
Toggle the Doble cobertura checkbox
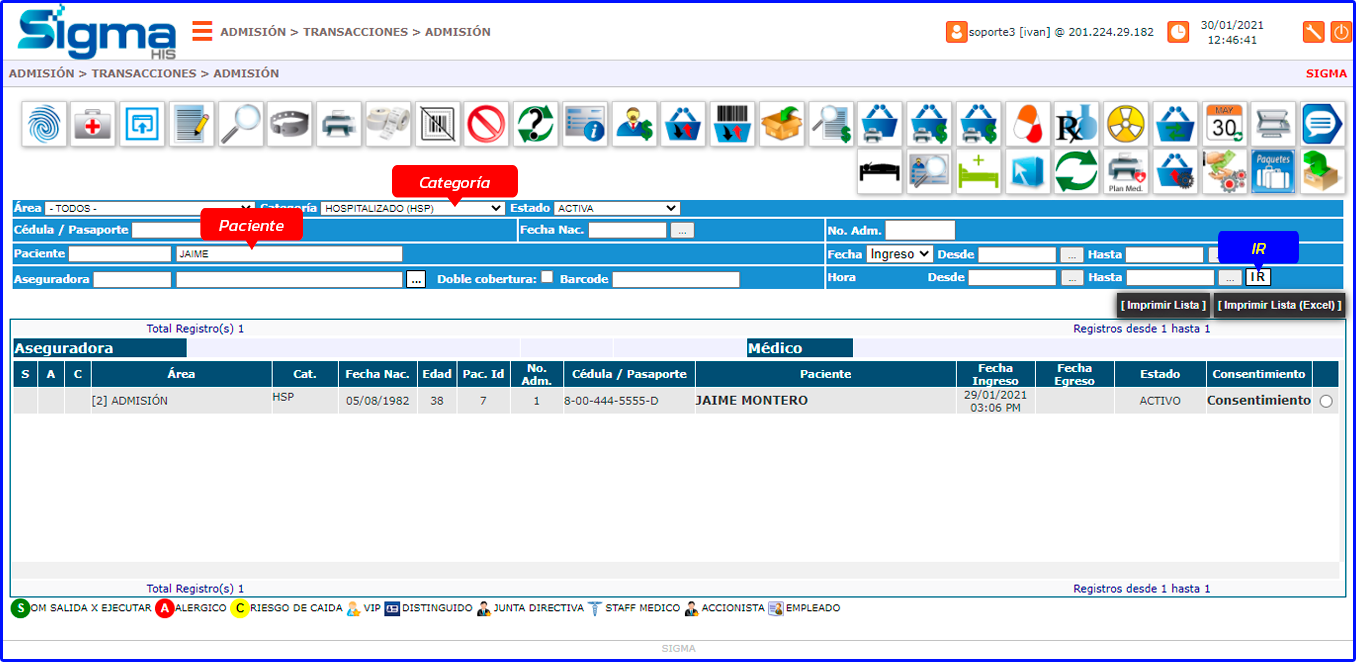click(x=547, y=277)
